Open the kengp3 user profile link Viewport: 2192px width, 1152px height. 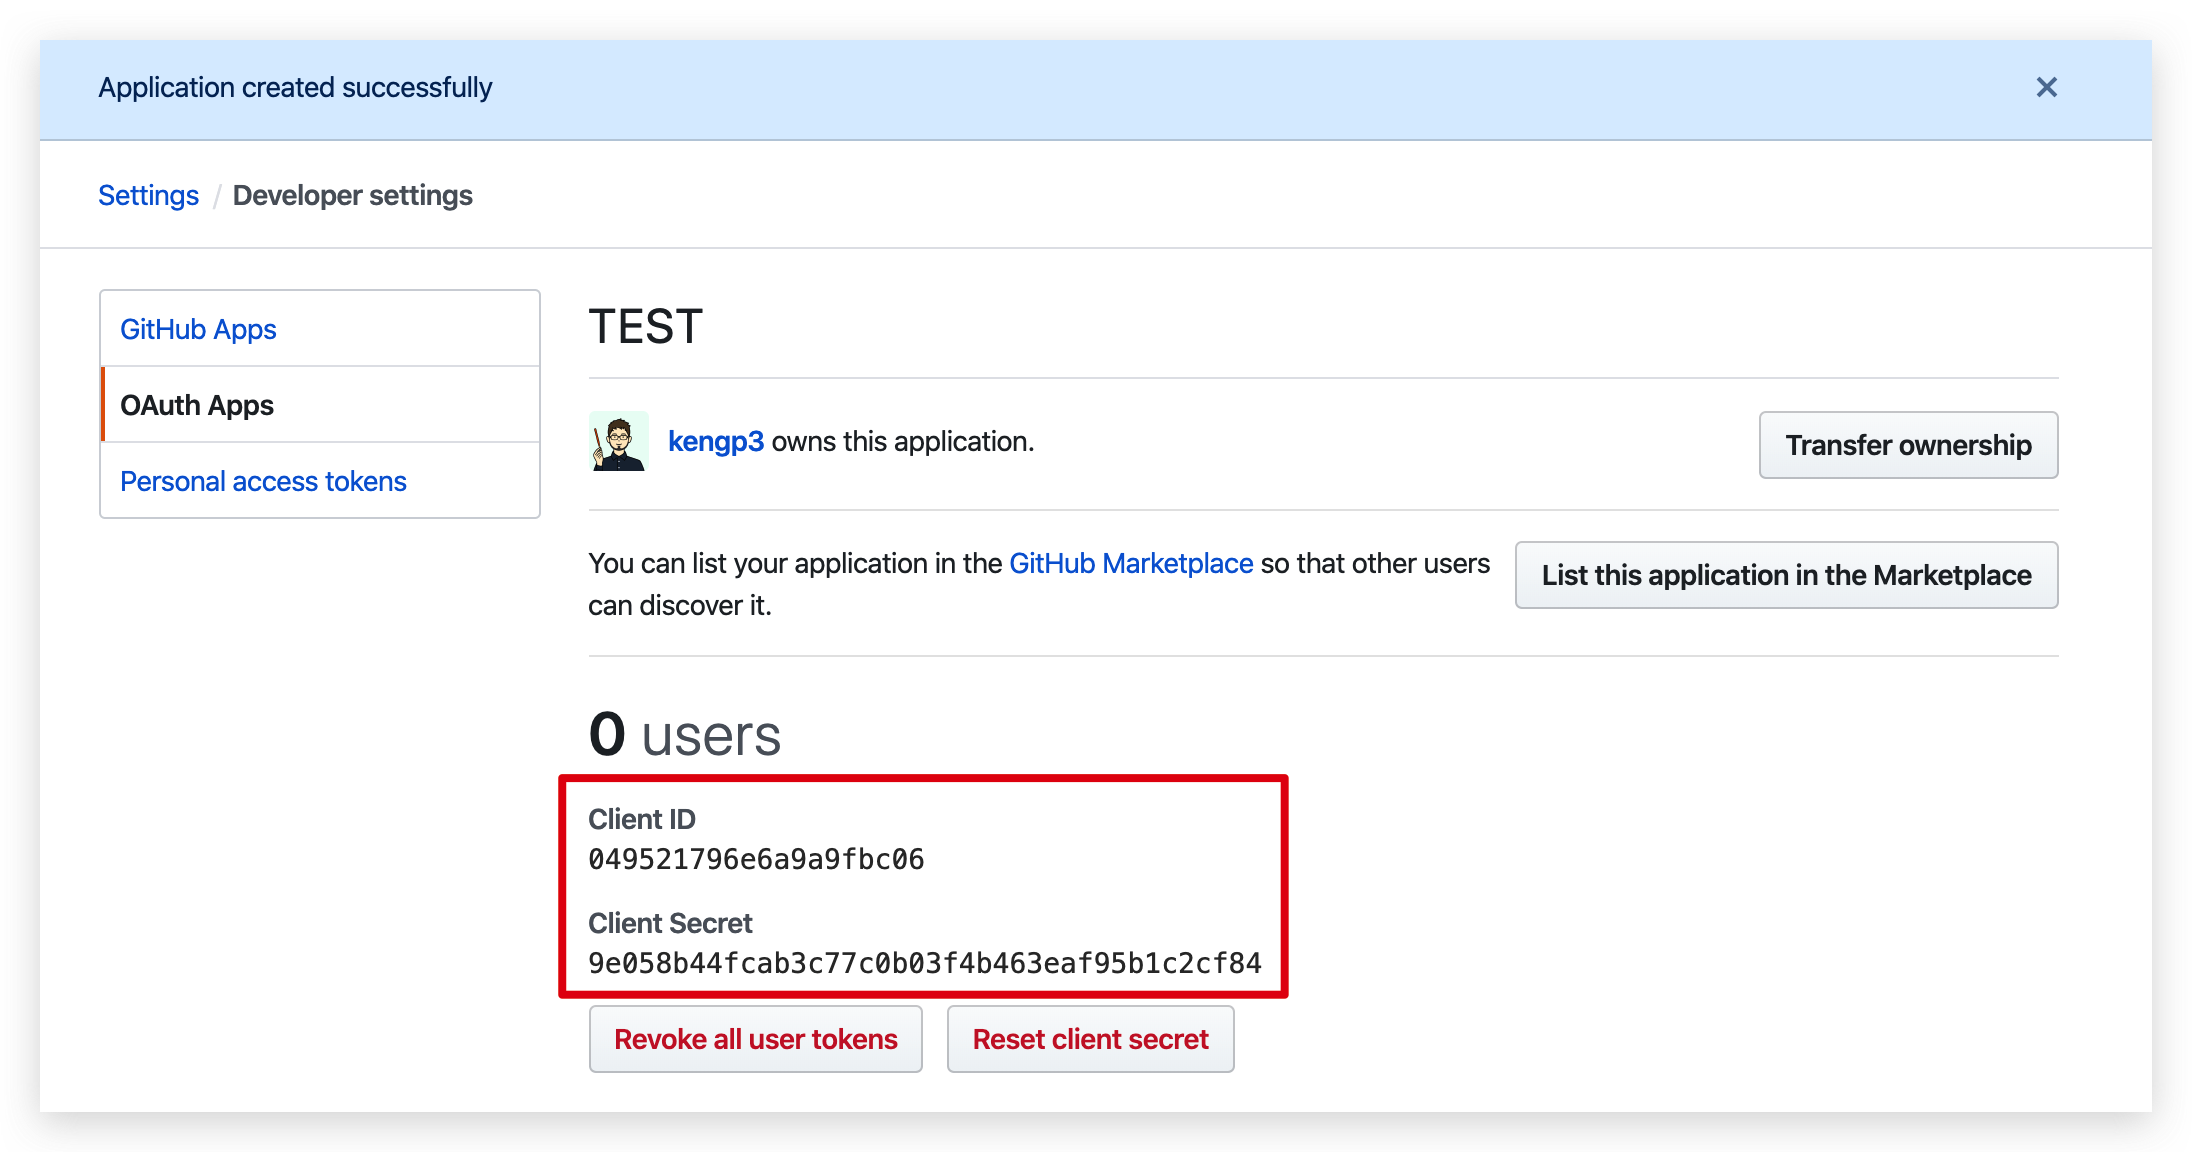(x=715, y=441)
